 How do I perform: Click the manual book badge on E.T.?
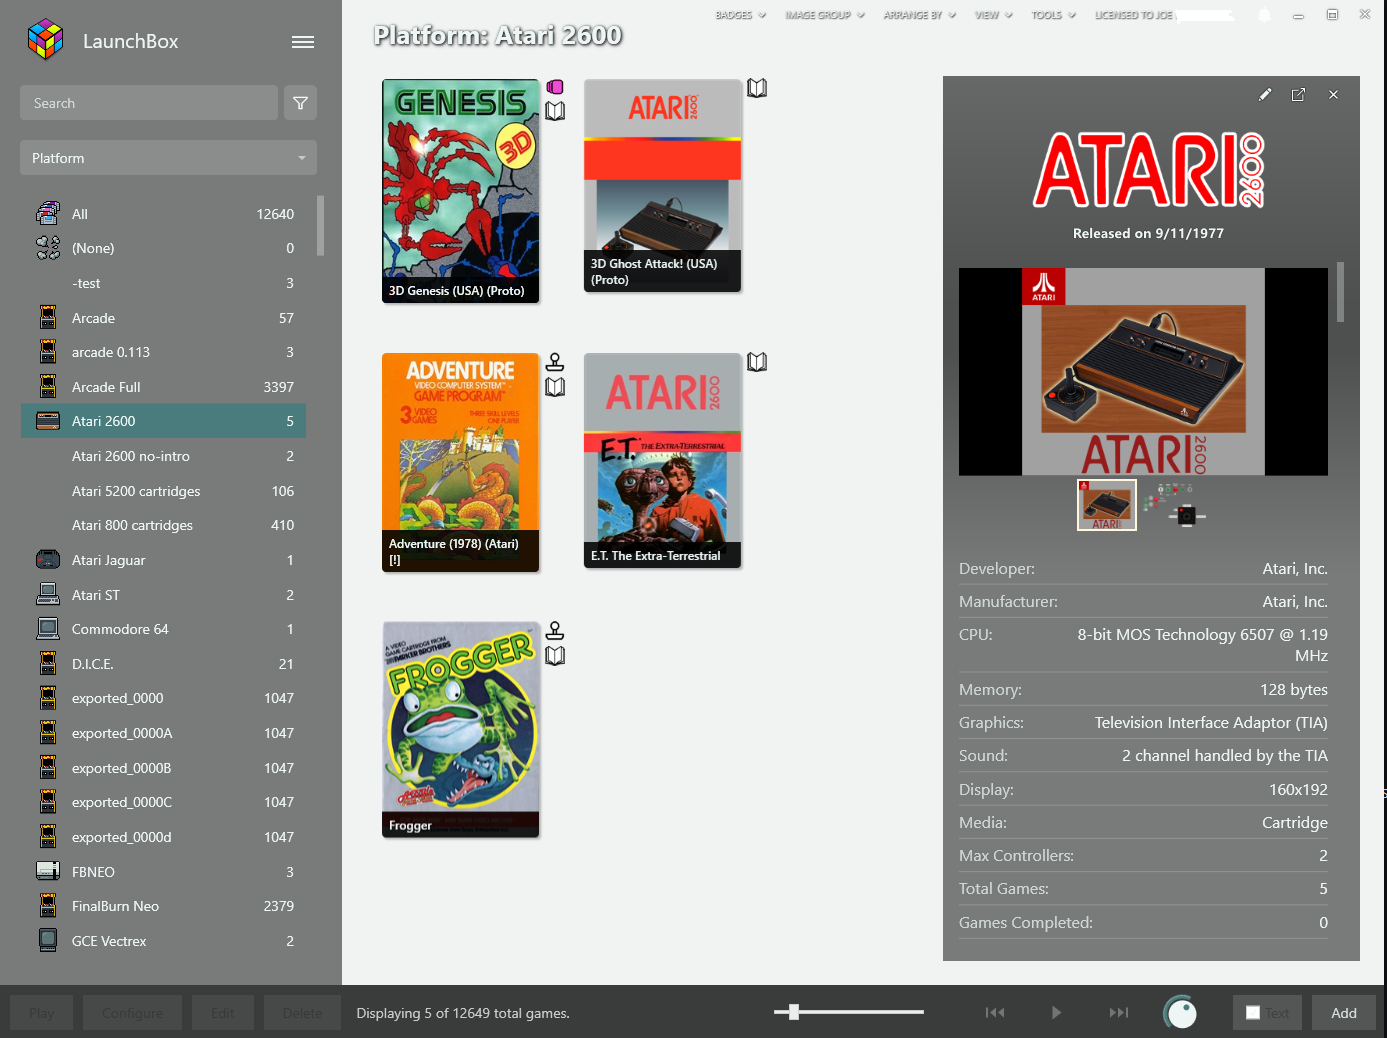757,362
